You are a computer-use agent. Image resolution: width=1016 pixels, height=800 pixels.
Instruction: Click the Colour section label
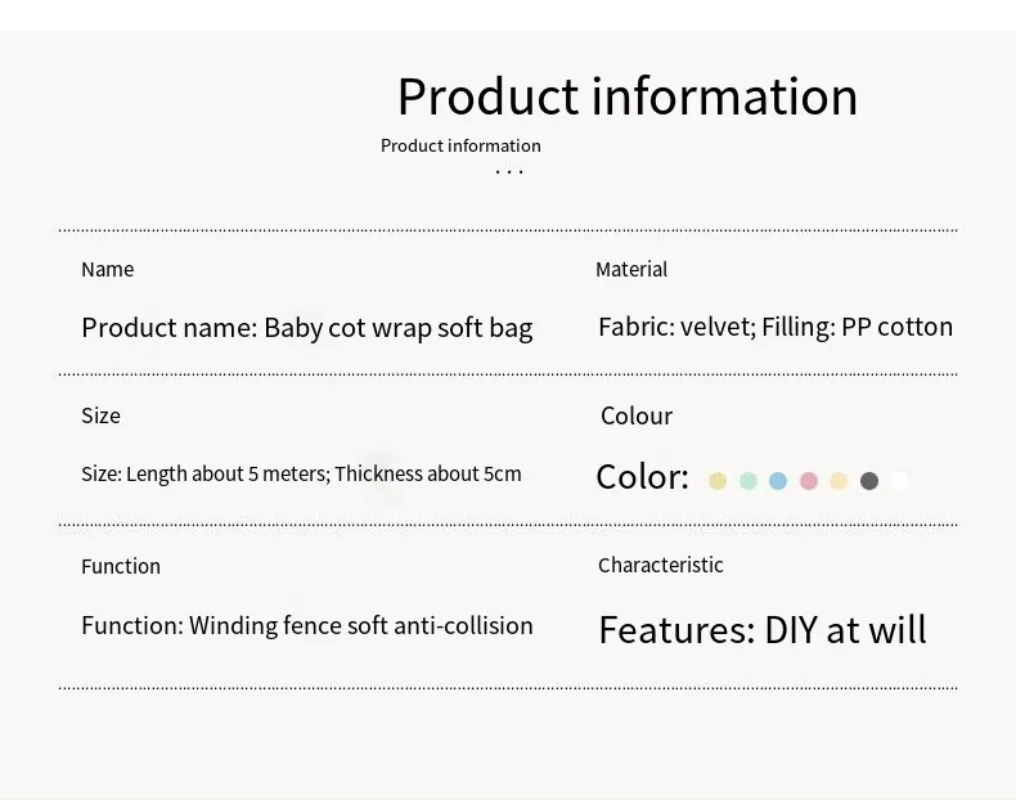pyautogui.click(x=636, y=416)
